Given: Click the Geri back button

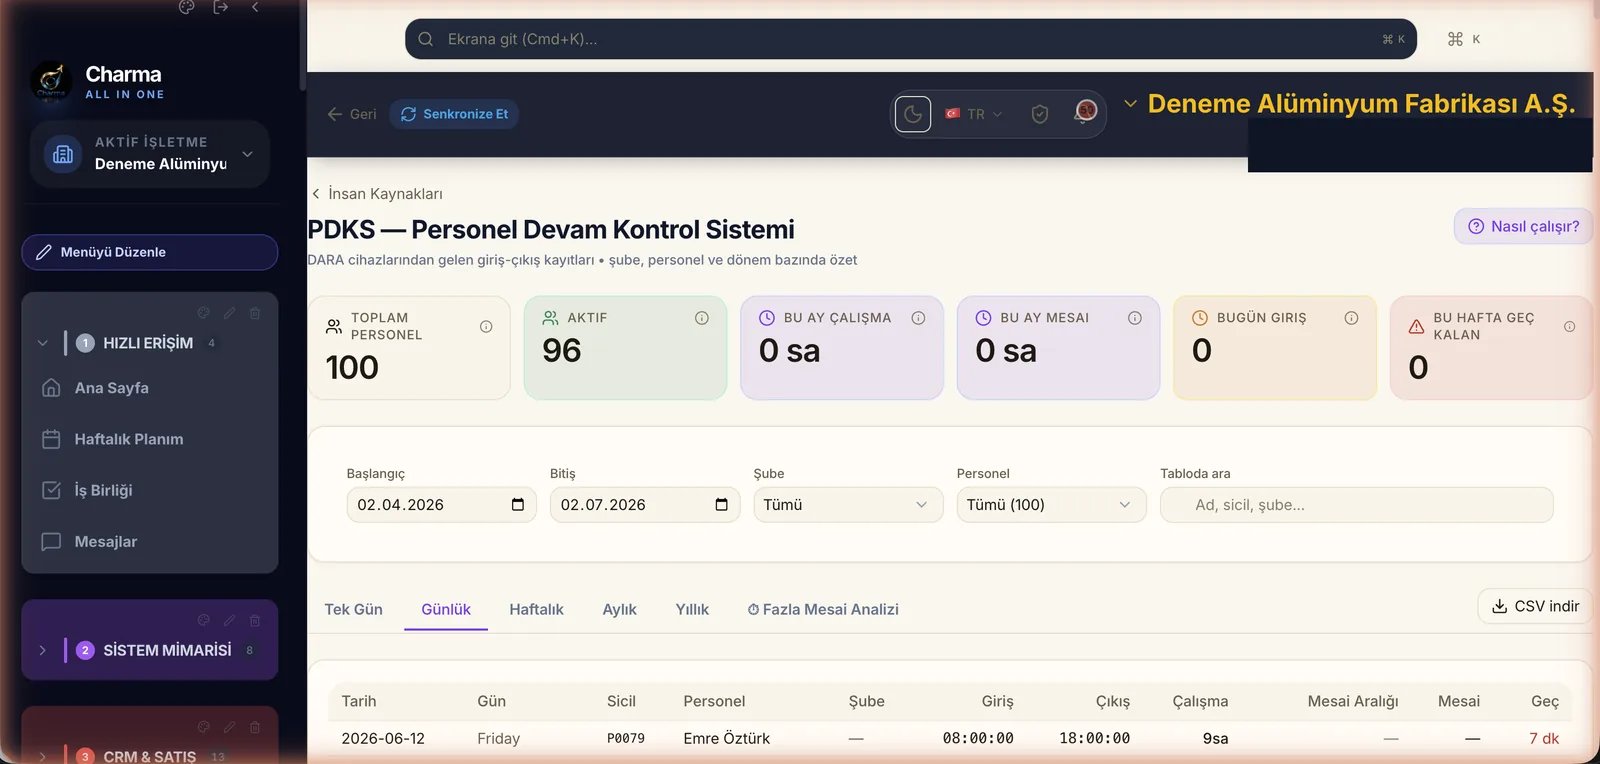Looking at the screenshot, I should (x=351, y=114).
